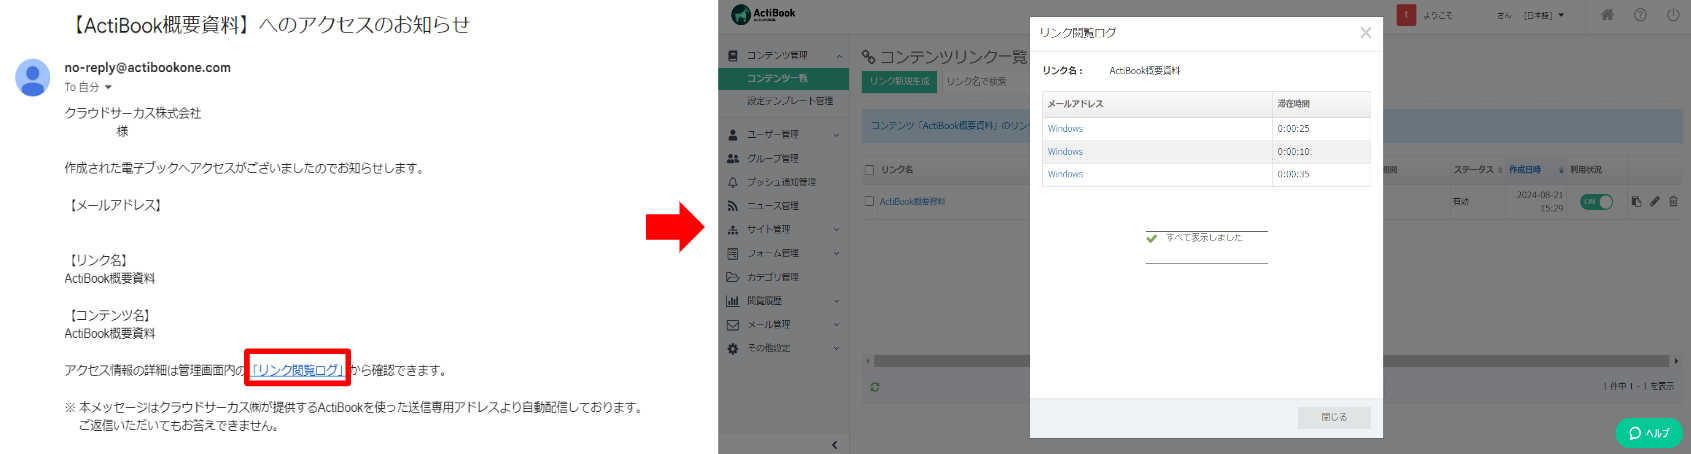This screenshot has width=1691, height=454.
Task: Click the second Windows entry in the log
Action: click(1065, 152)
